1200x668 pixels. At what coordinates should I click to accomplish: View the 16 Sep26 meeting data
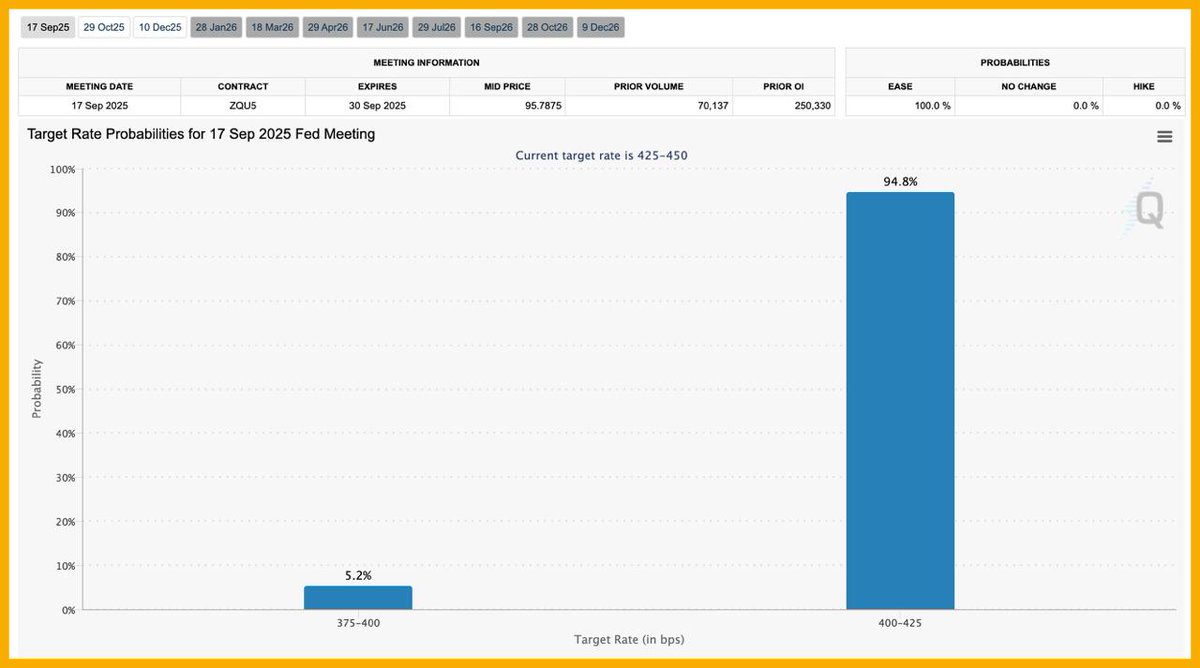[490, 27]
